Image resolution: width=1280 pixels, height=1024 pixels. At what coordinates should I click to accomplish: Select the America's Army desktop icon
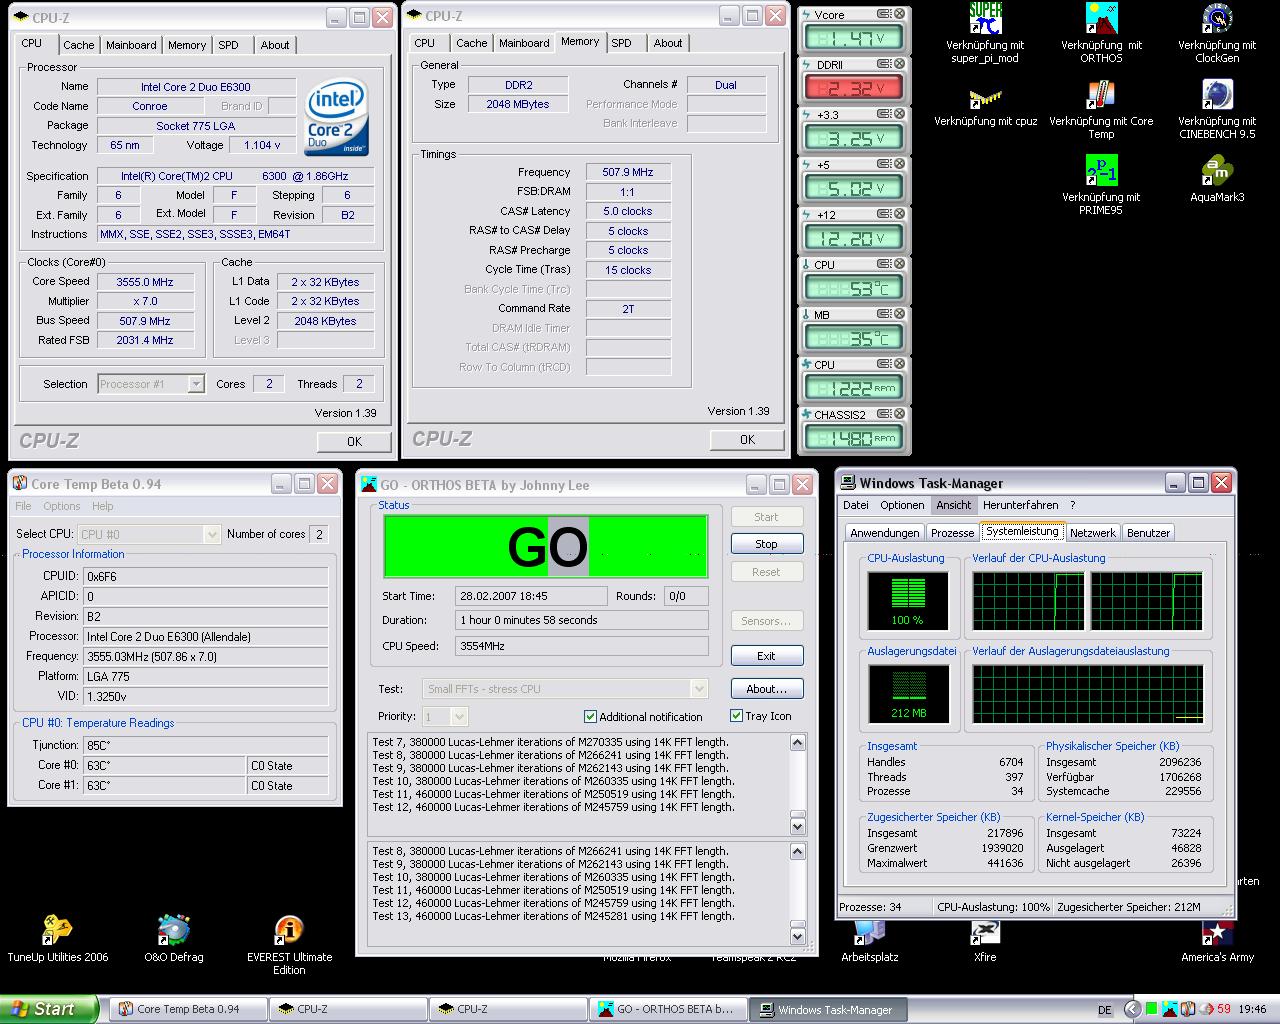click(x=1217, y=941)
